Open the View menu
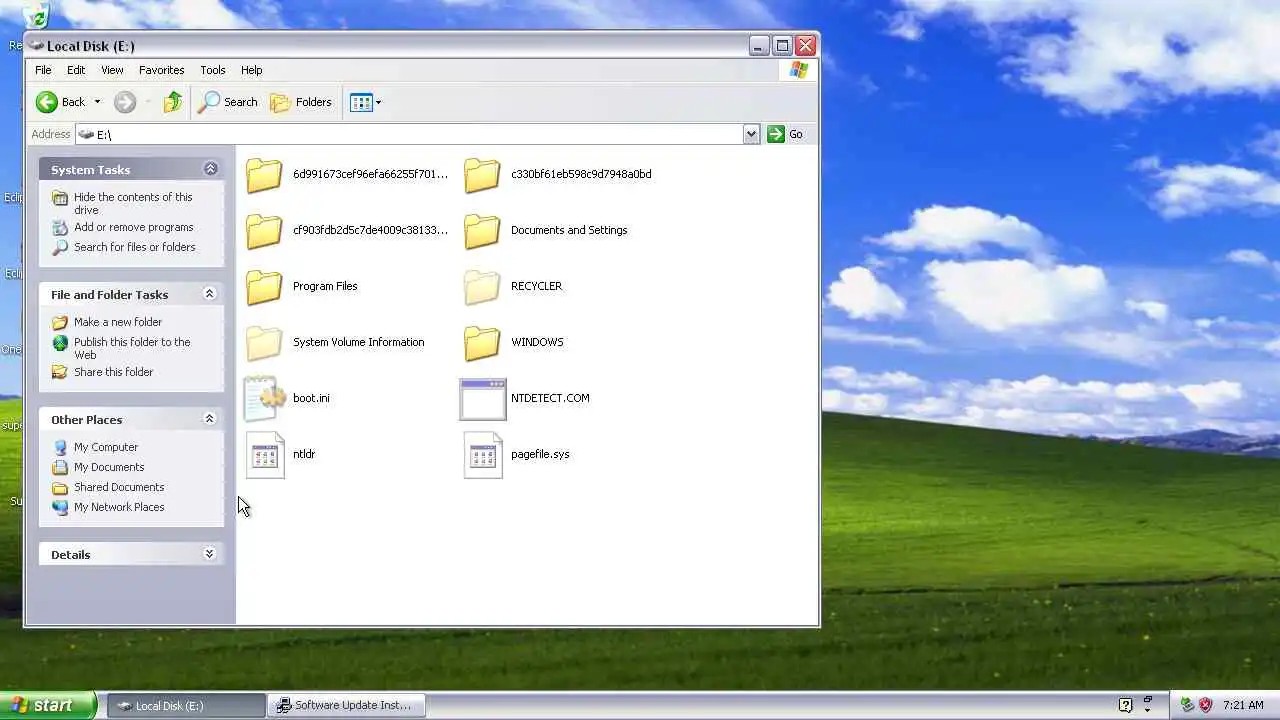The image size is (1280, 720). click(x=112, y=70)
